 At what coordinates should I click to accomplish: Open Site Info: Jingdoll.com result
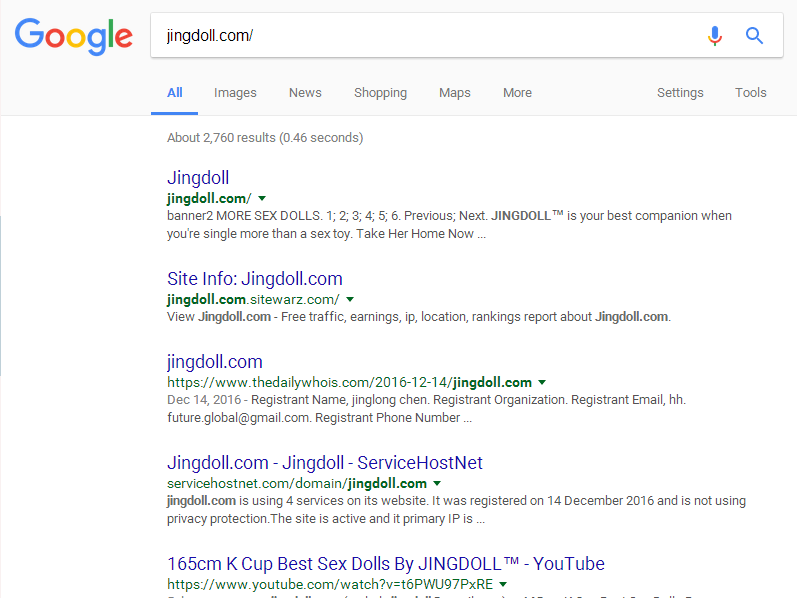[x=255, y=279]
